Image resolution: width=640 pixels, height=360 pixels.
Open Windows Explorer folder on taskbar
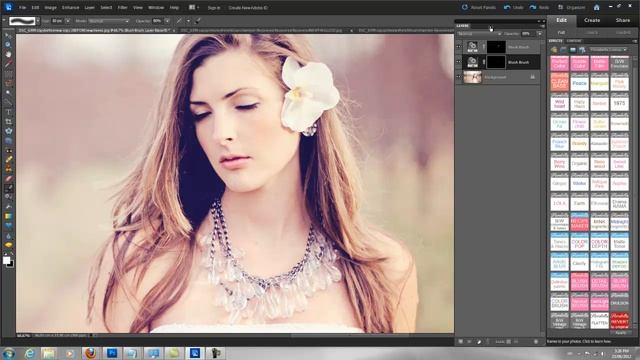coord(49,353)
